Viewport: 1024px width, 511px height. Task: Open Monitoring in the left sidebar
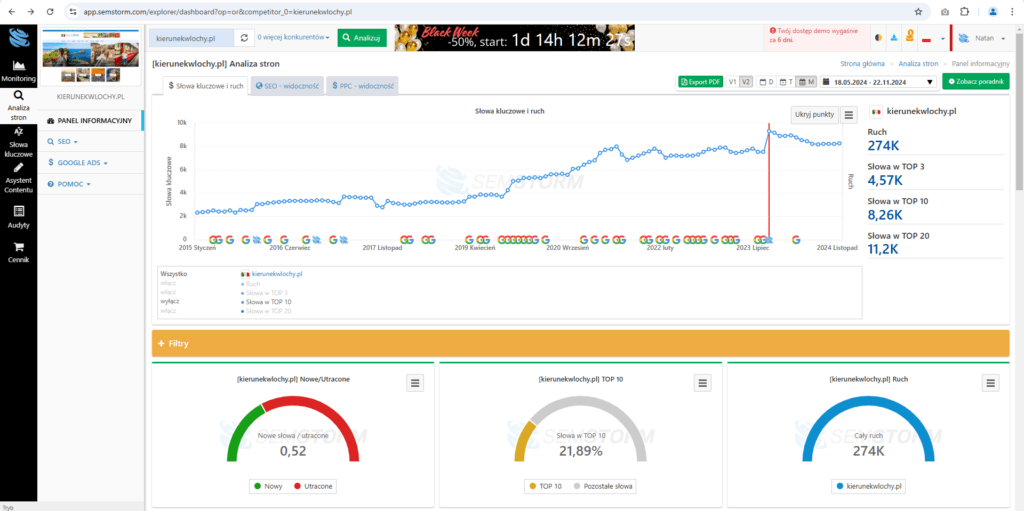coord(18,71)
